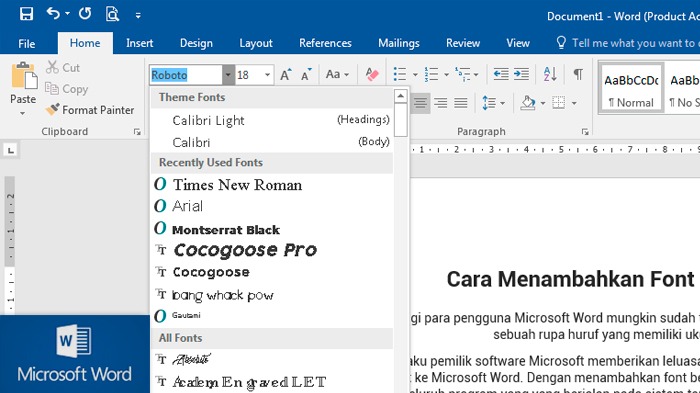
Task: Select Times New Roman font
Action: pyautogui.click(x=271, y=184)
